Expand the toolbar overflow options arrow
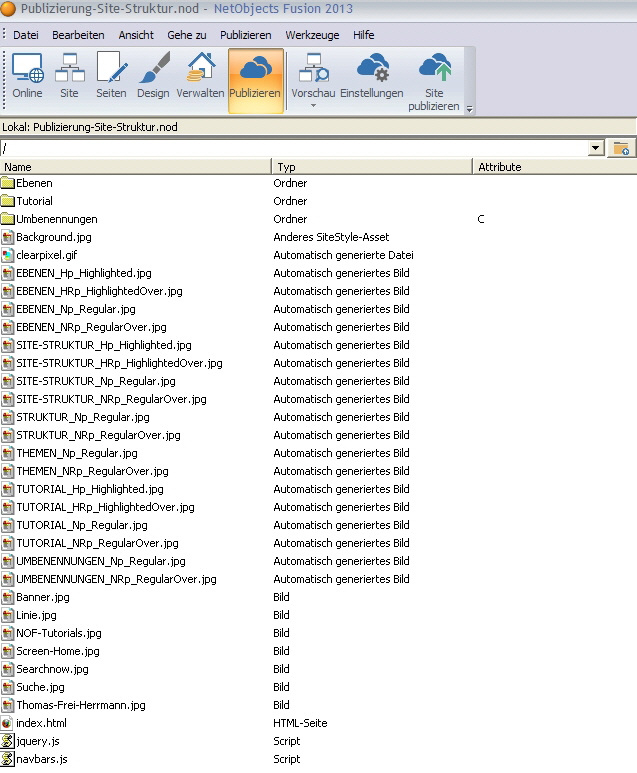 point(469,109)
